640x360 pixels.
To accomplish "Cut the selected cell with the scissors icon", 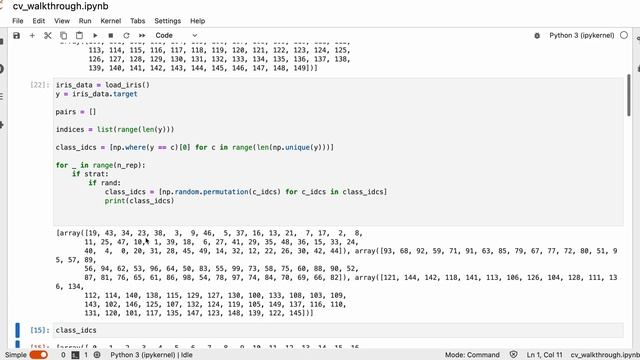I will [48, 36].
